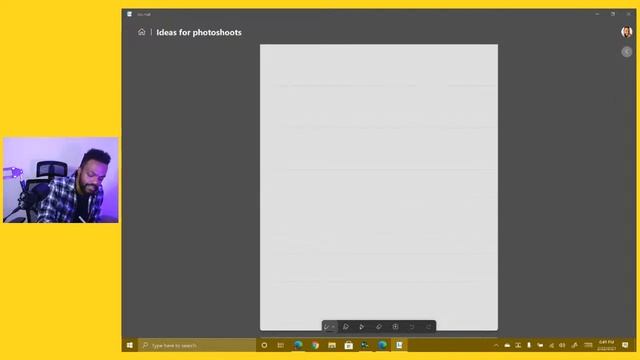Redo the last ink action

(428, 327)
